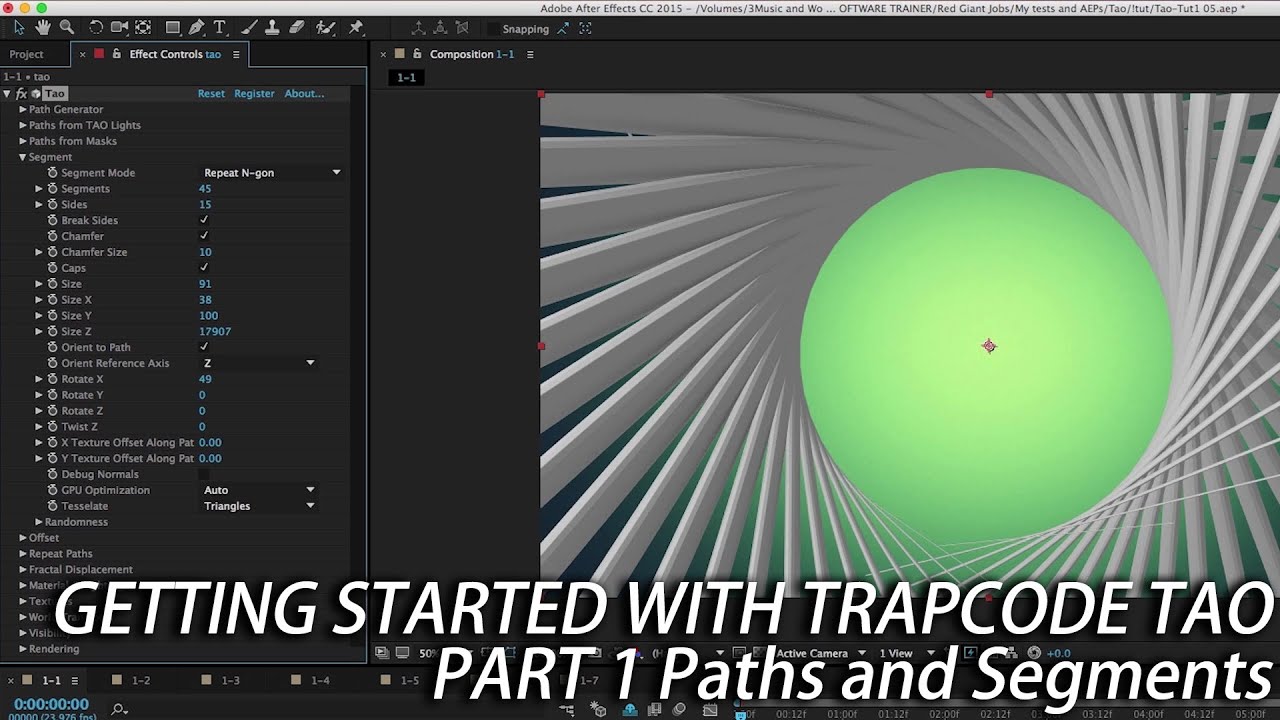Select the Pan Behind anchor point tool

pos(143,28)
